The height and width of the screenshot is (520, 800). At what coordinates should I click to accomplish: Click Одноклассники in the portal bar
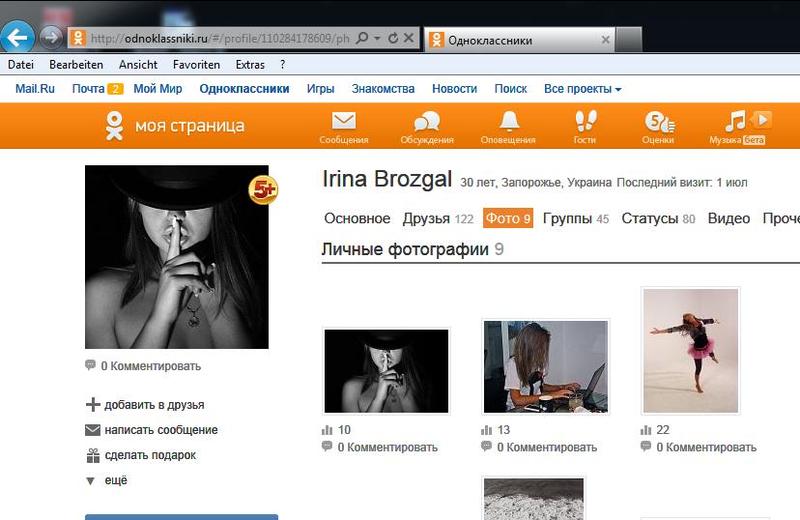pos(244,89)
